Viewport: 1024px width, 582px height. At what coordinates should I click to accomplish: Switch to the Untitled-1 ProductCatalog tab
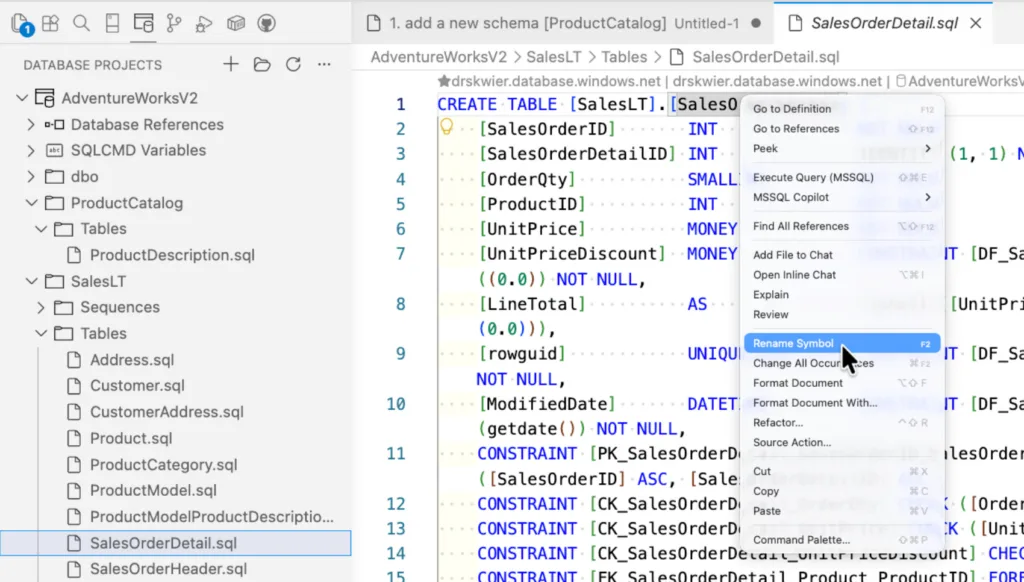tap(564, 24)
